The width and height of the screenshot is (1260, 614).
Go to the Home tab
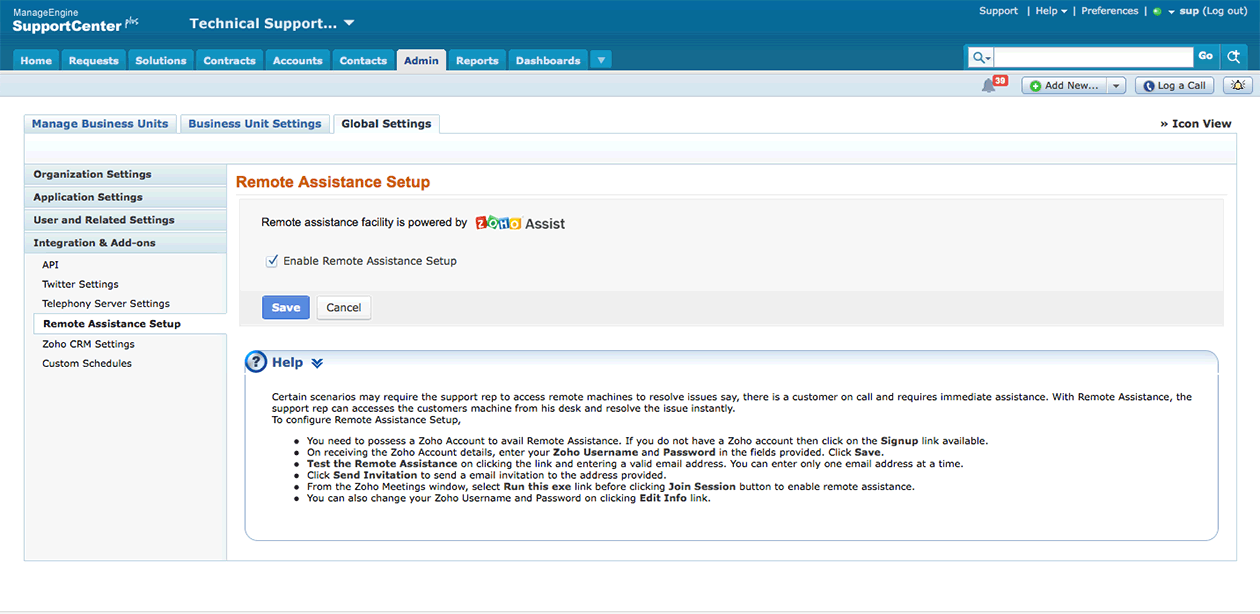tap(36, 60)
